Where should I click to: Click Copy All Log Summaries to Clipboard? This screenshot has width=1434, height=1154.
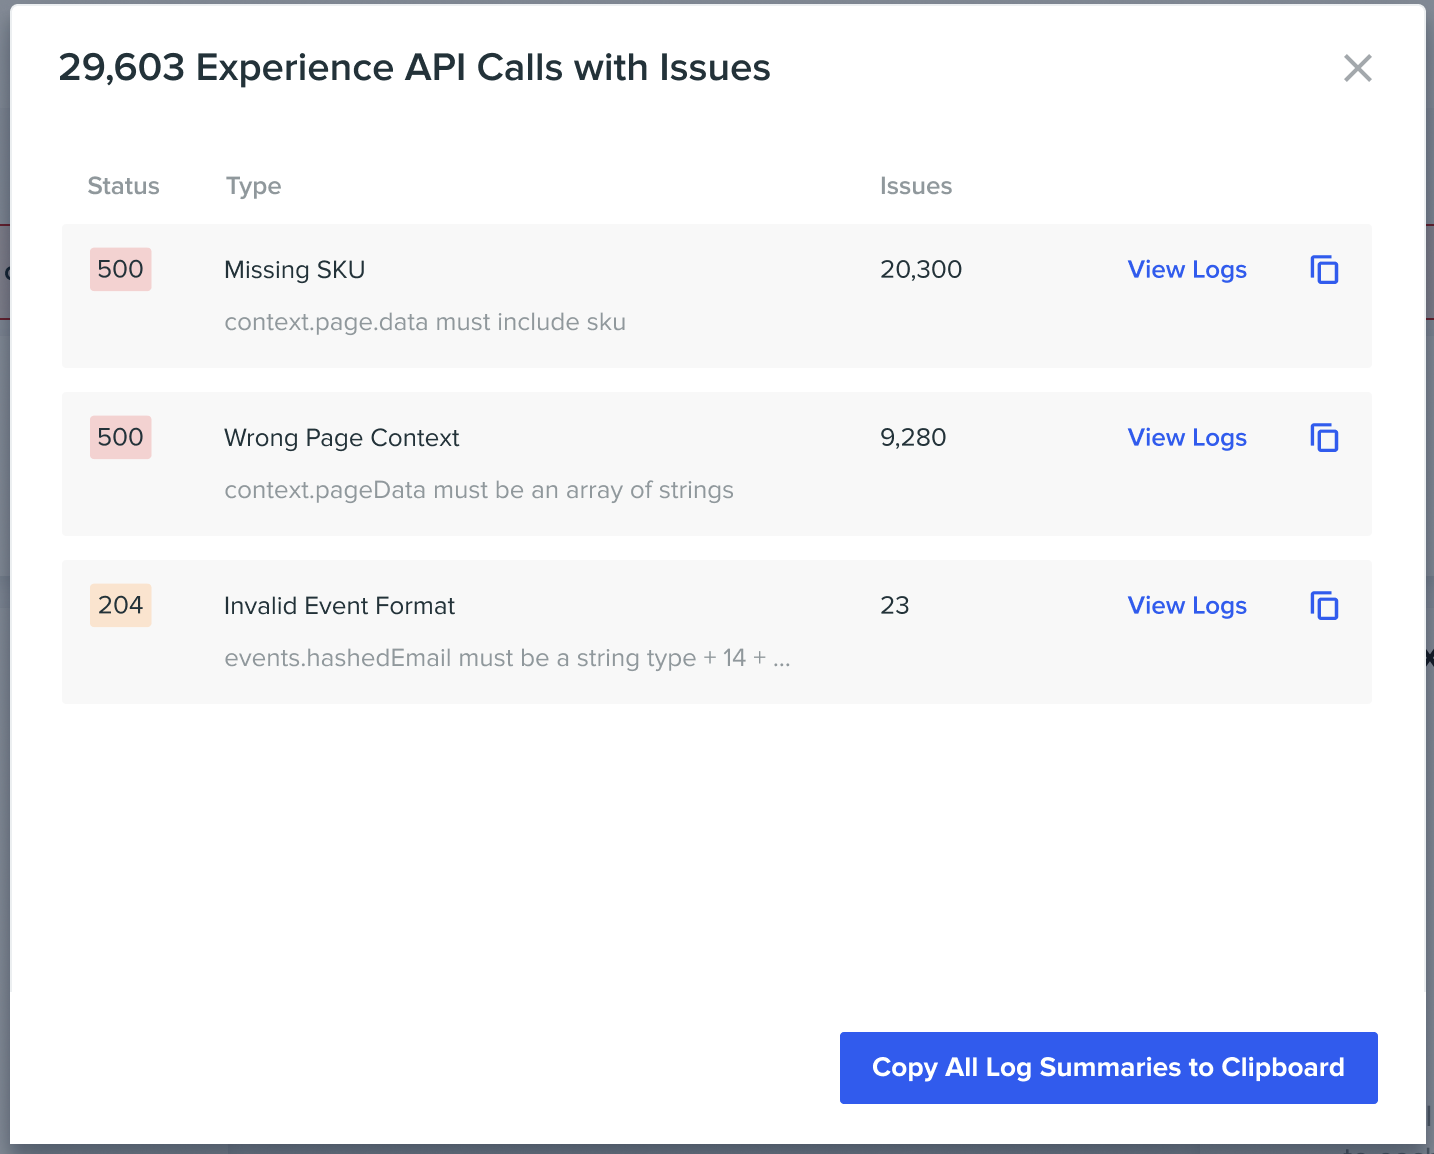click(1108, 1068)
